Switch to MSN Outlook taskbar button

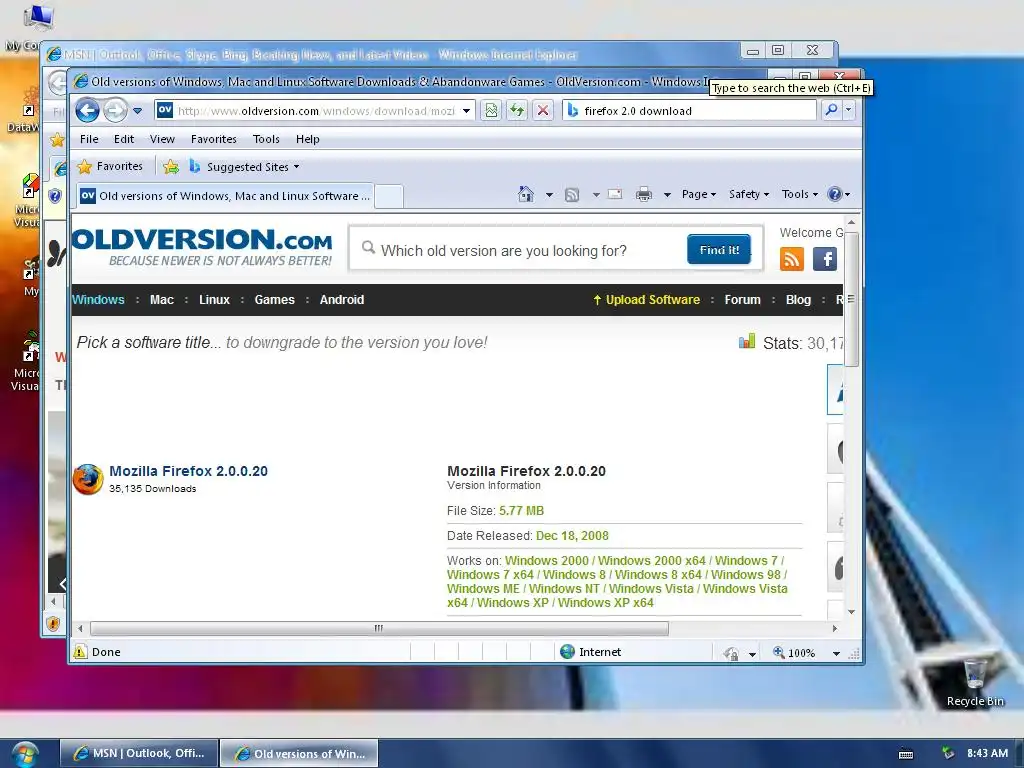point(139,753)
